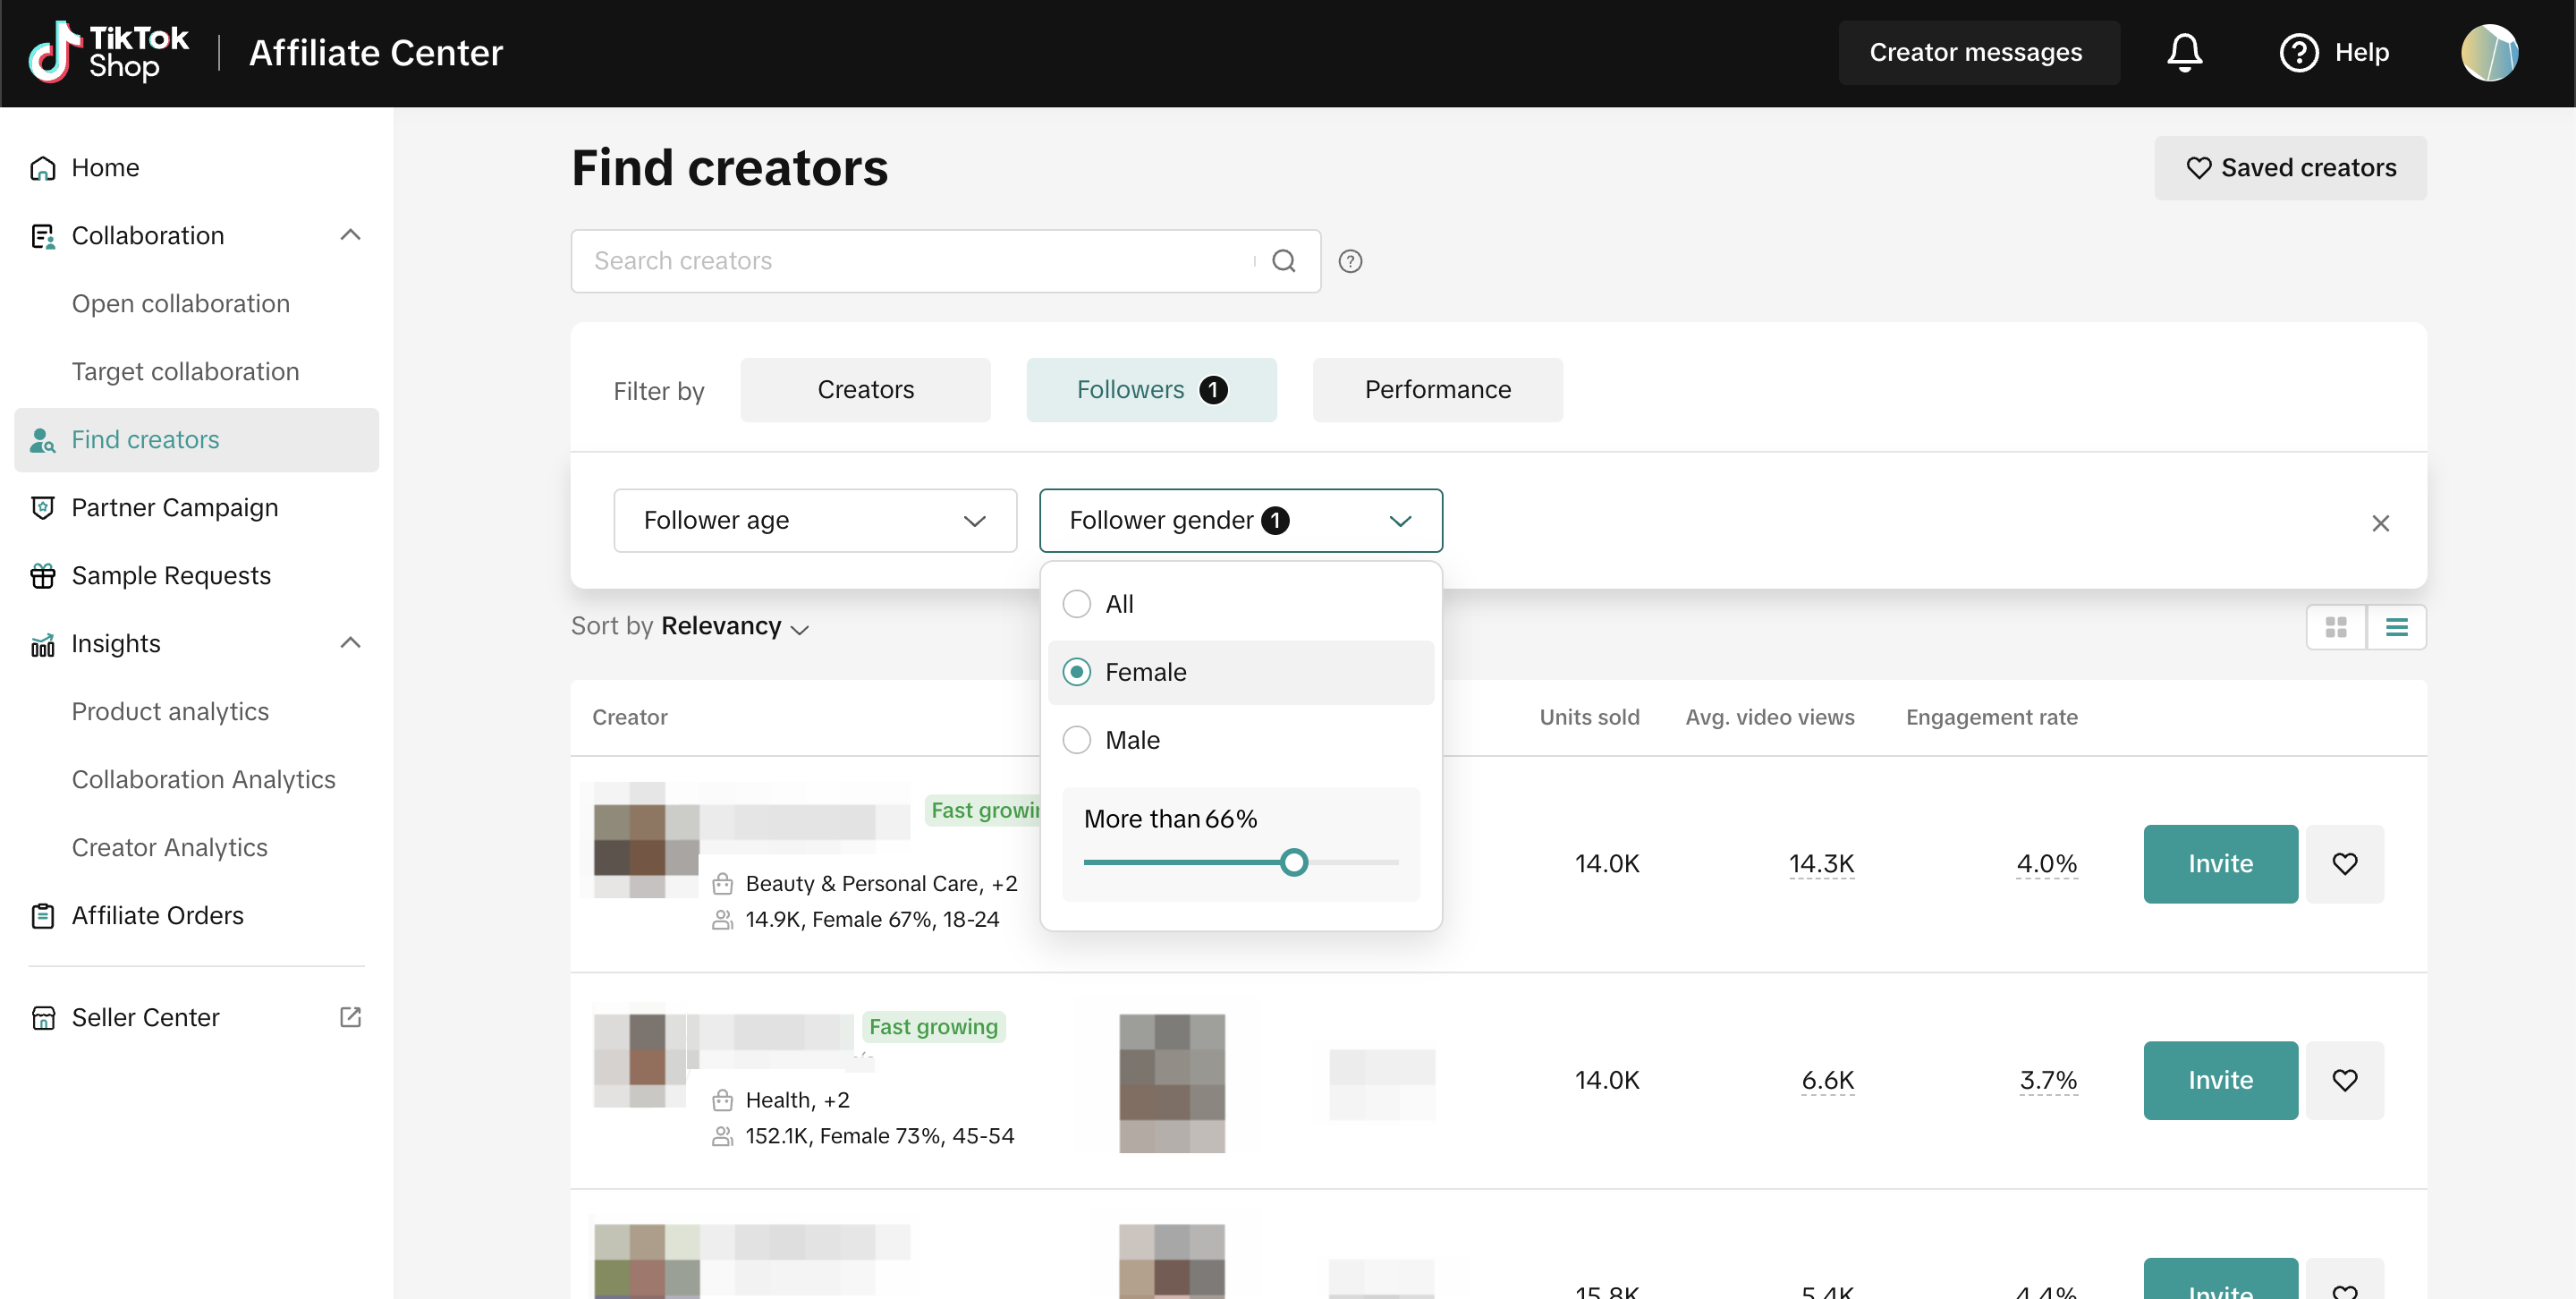Save first creator with heart icon
Viewport: 2576px width, 1299px height.
(2344, 863)
